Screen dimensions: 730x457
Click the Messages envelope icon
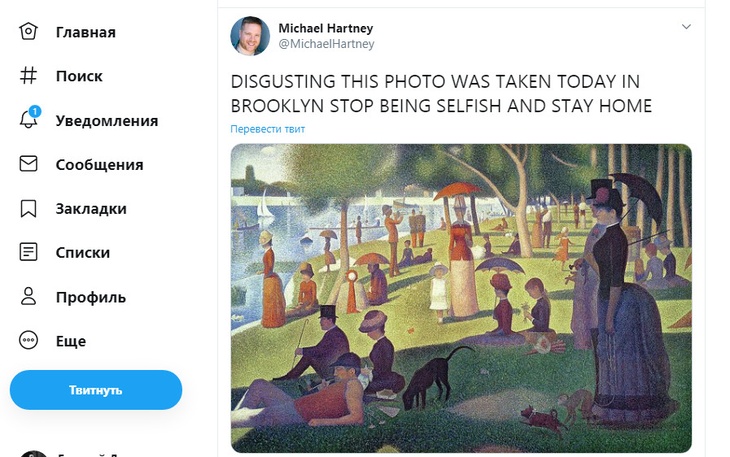tap(29, 164)
